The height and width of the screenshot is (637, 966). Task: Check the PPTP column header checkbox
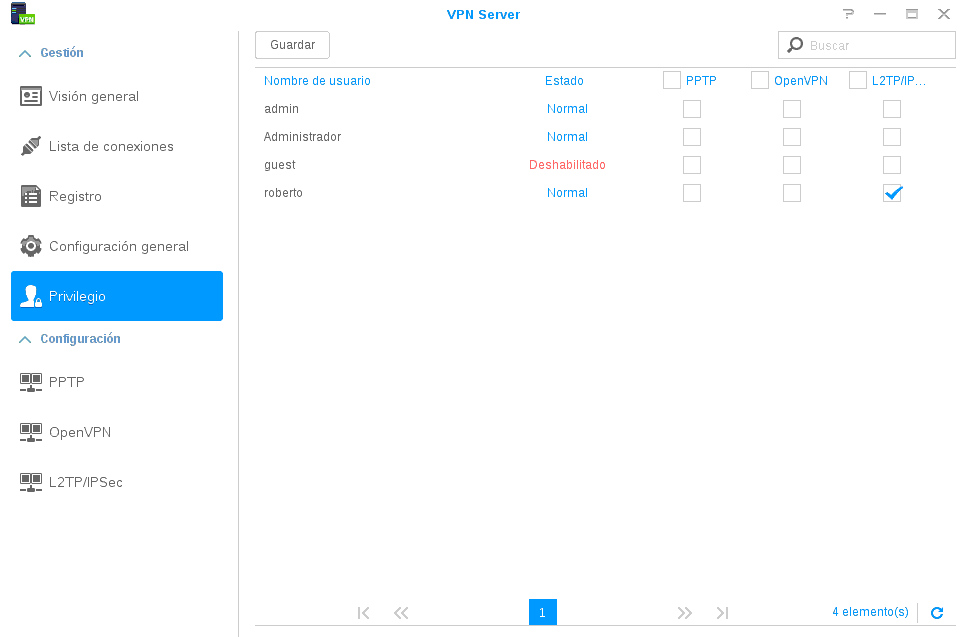click(x=672, y=81)
